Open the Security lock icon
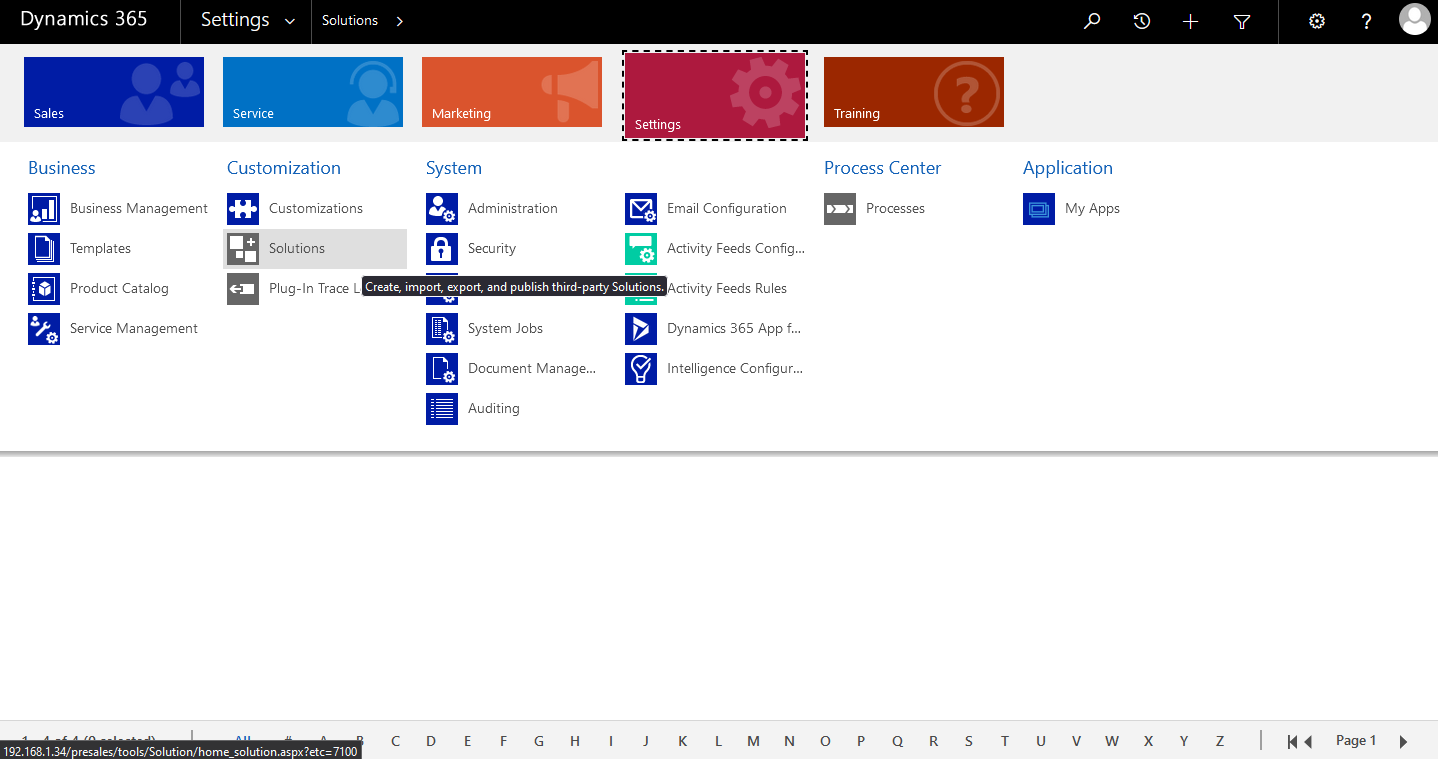Image resolution: width=1438 pixels, height=759 pixels. [442, 249]
